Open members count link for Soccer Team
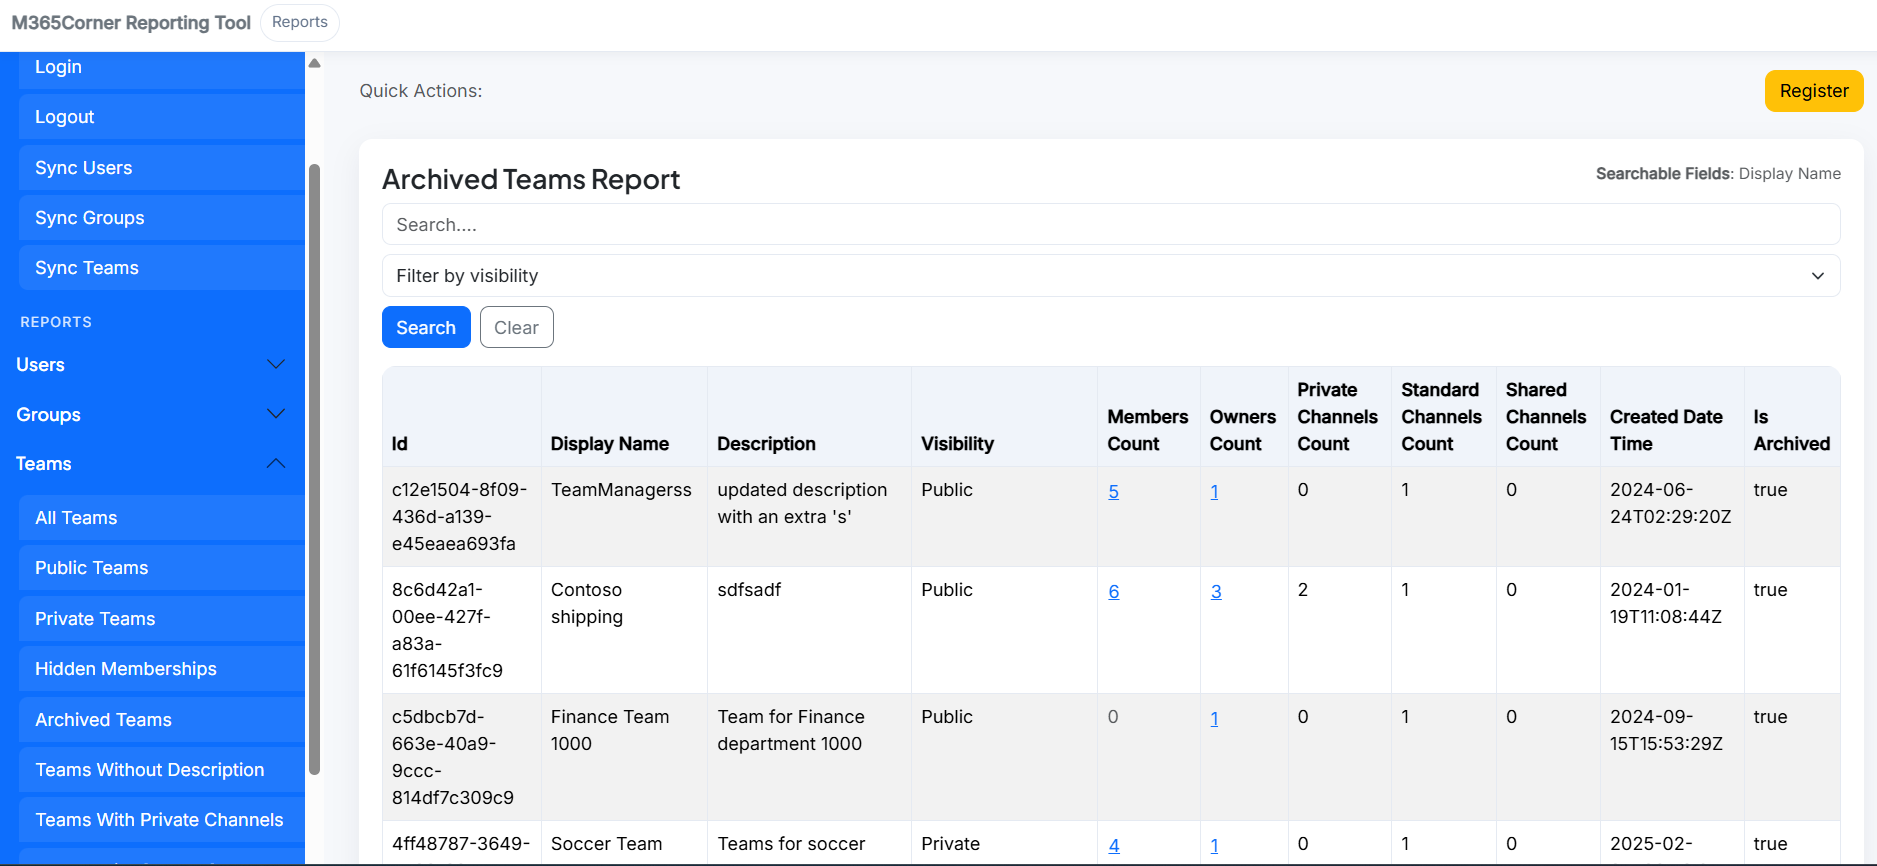The image size is (1877, 866). (x=1114, y=846)
